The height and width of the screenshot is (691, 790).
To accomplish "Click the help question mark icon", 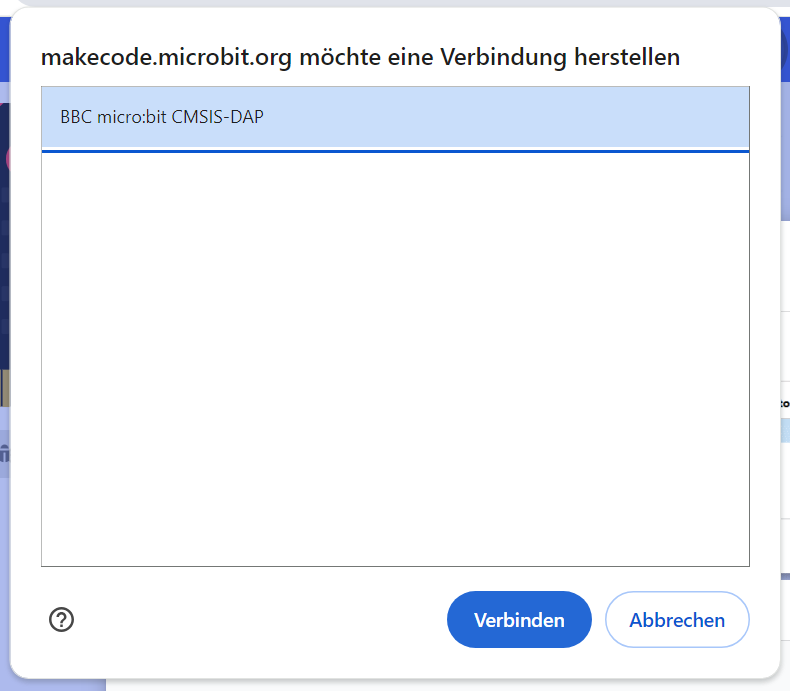I will tap(62, 620).
